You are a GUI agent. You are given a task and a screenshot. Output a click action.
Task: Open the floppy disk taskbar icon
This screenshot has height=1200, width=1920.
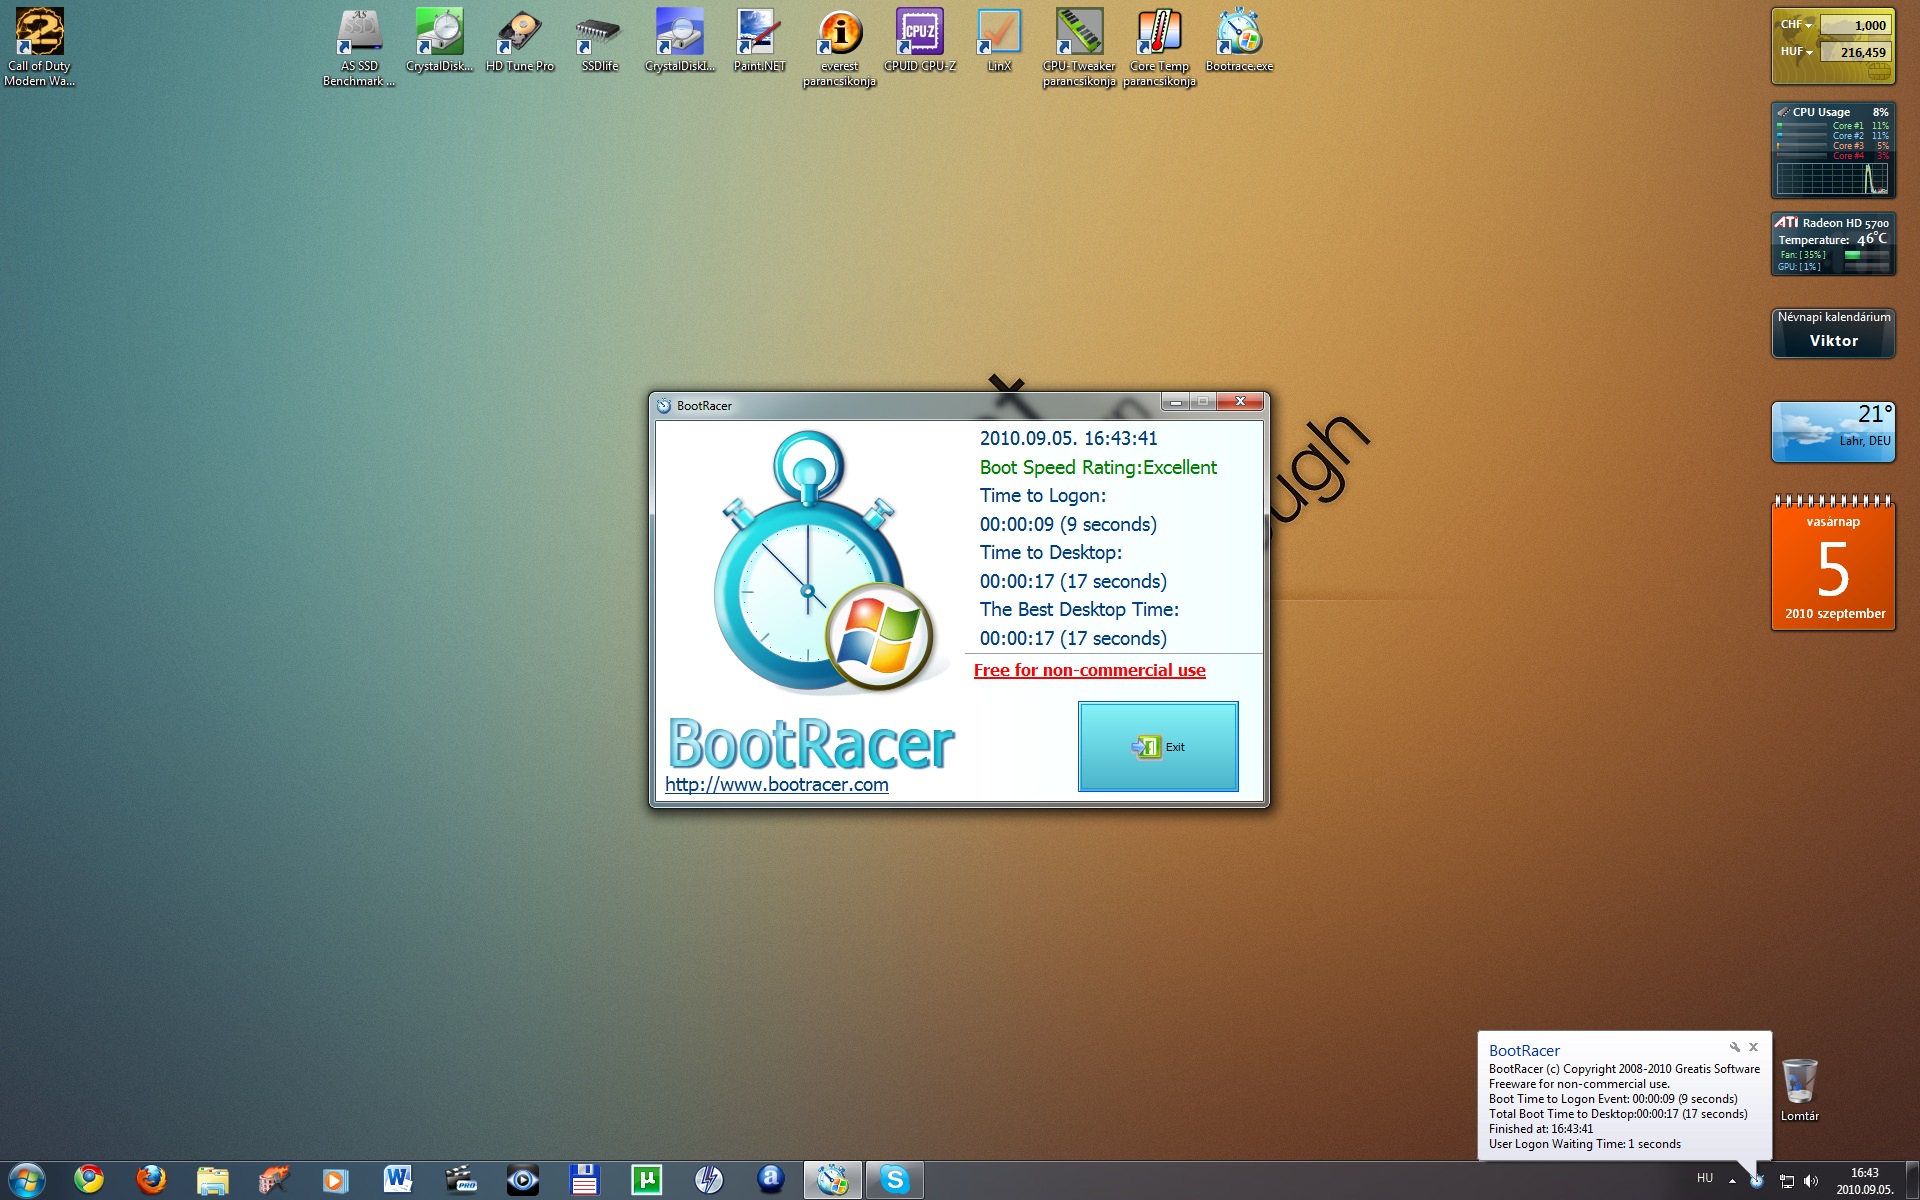[x=584, y=1180]
